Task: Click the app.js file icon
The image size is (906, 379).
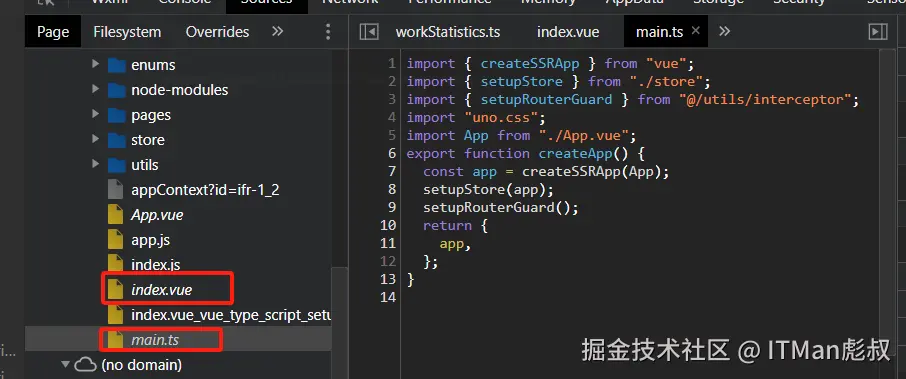Action: 116,240
